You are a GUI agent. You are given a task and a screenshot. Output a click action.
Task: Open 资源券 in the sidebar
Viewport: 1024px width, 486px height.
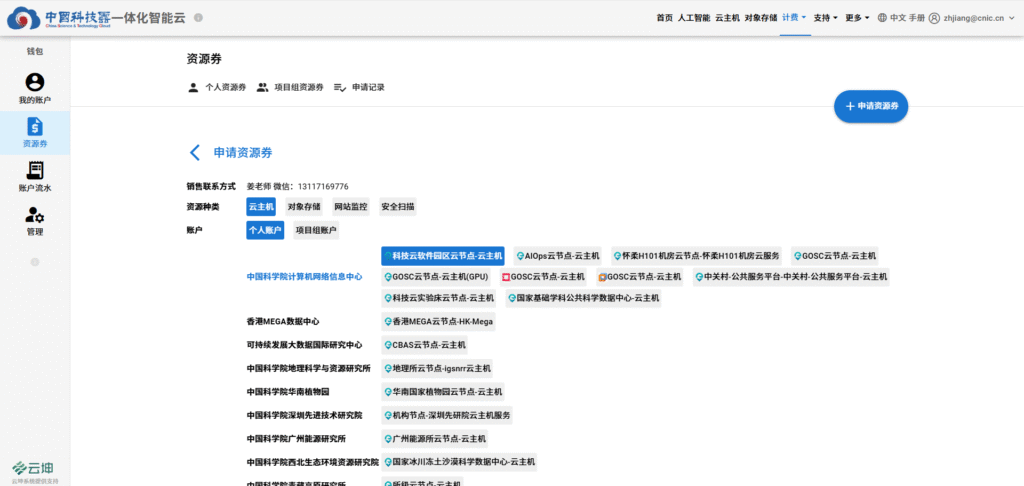click(x=35, y=133)
